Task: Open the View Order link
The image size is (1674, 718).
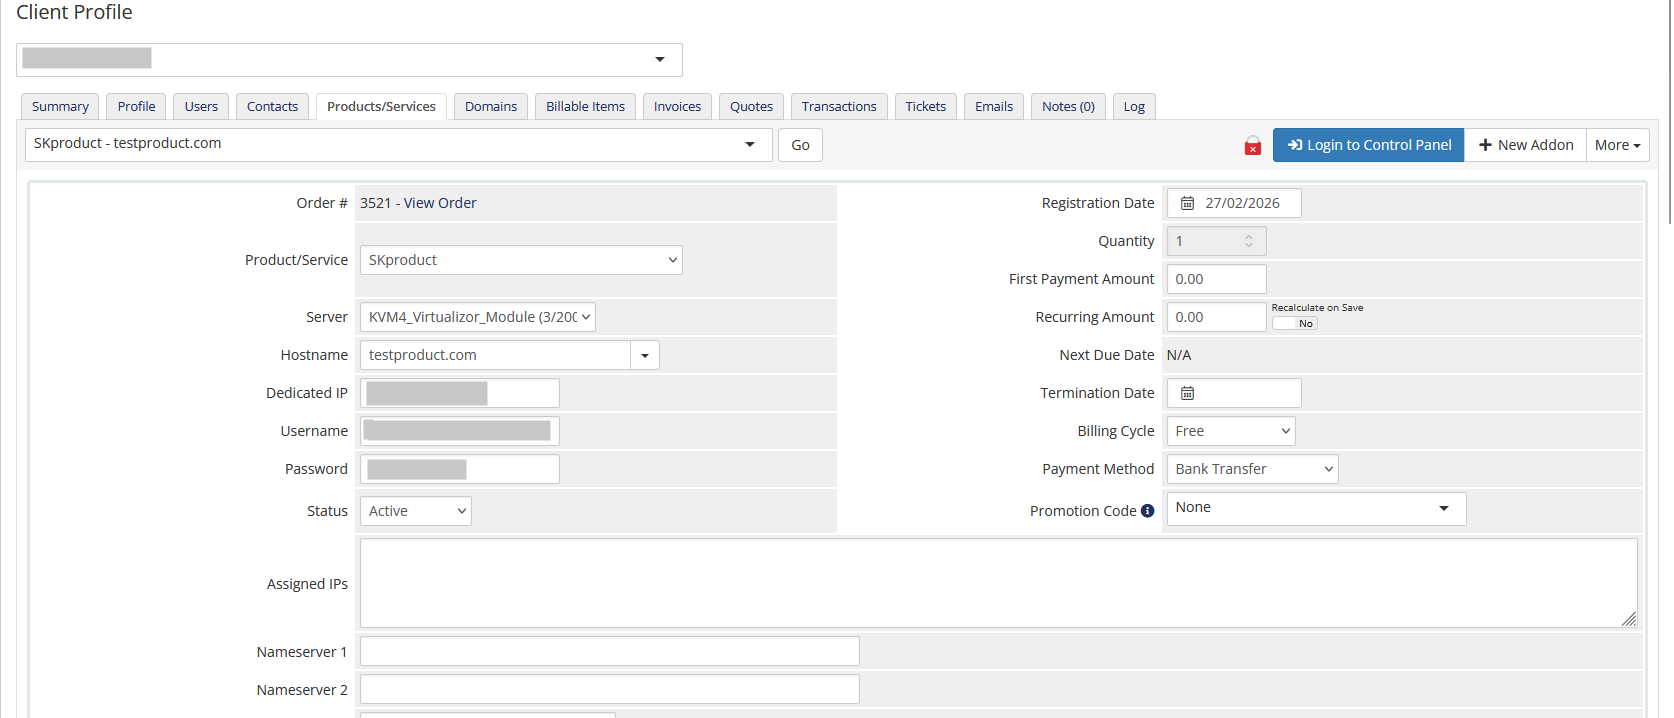Action: tap(440, 203)
